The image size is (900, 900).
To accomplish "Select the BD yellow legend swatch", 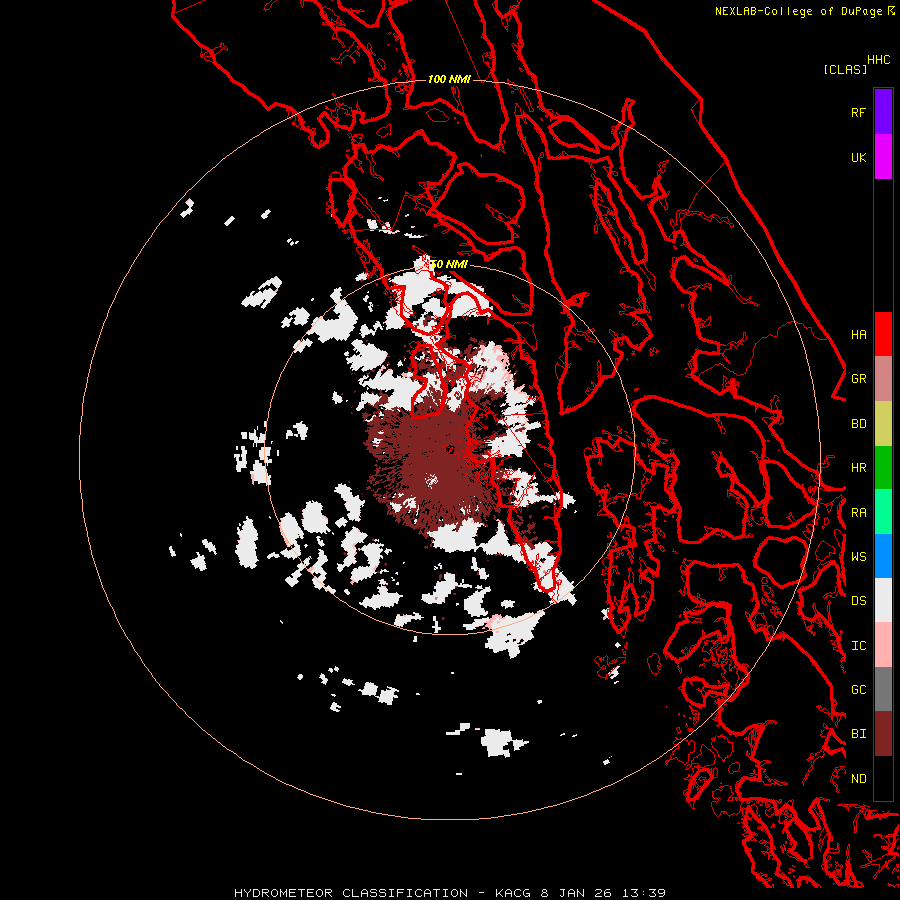I will point(883,423).
